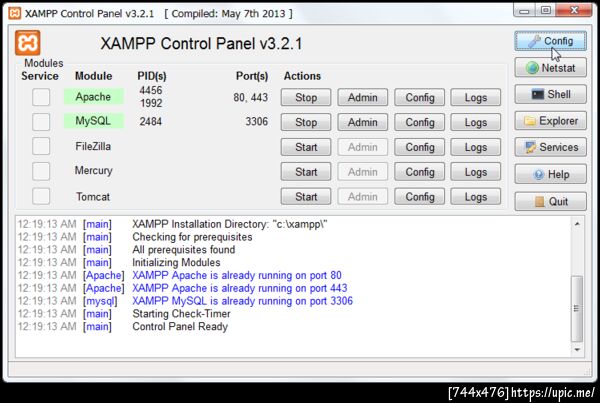Viewport: 600px width, 403px height.
Task: Click log line 'Checking for prerequisites'
Action: pos(192,237)
